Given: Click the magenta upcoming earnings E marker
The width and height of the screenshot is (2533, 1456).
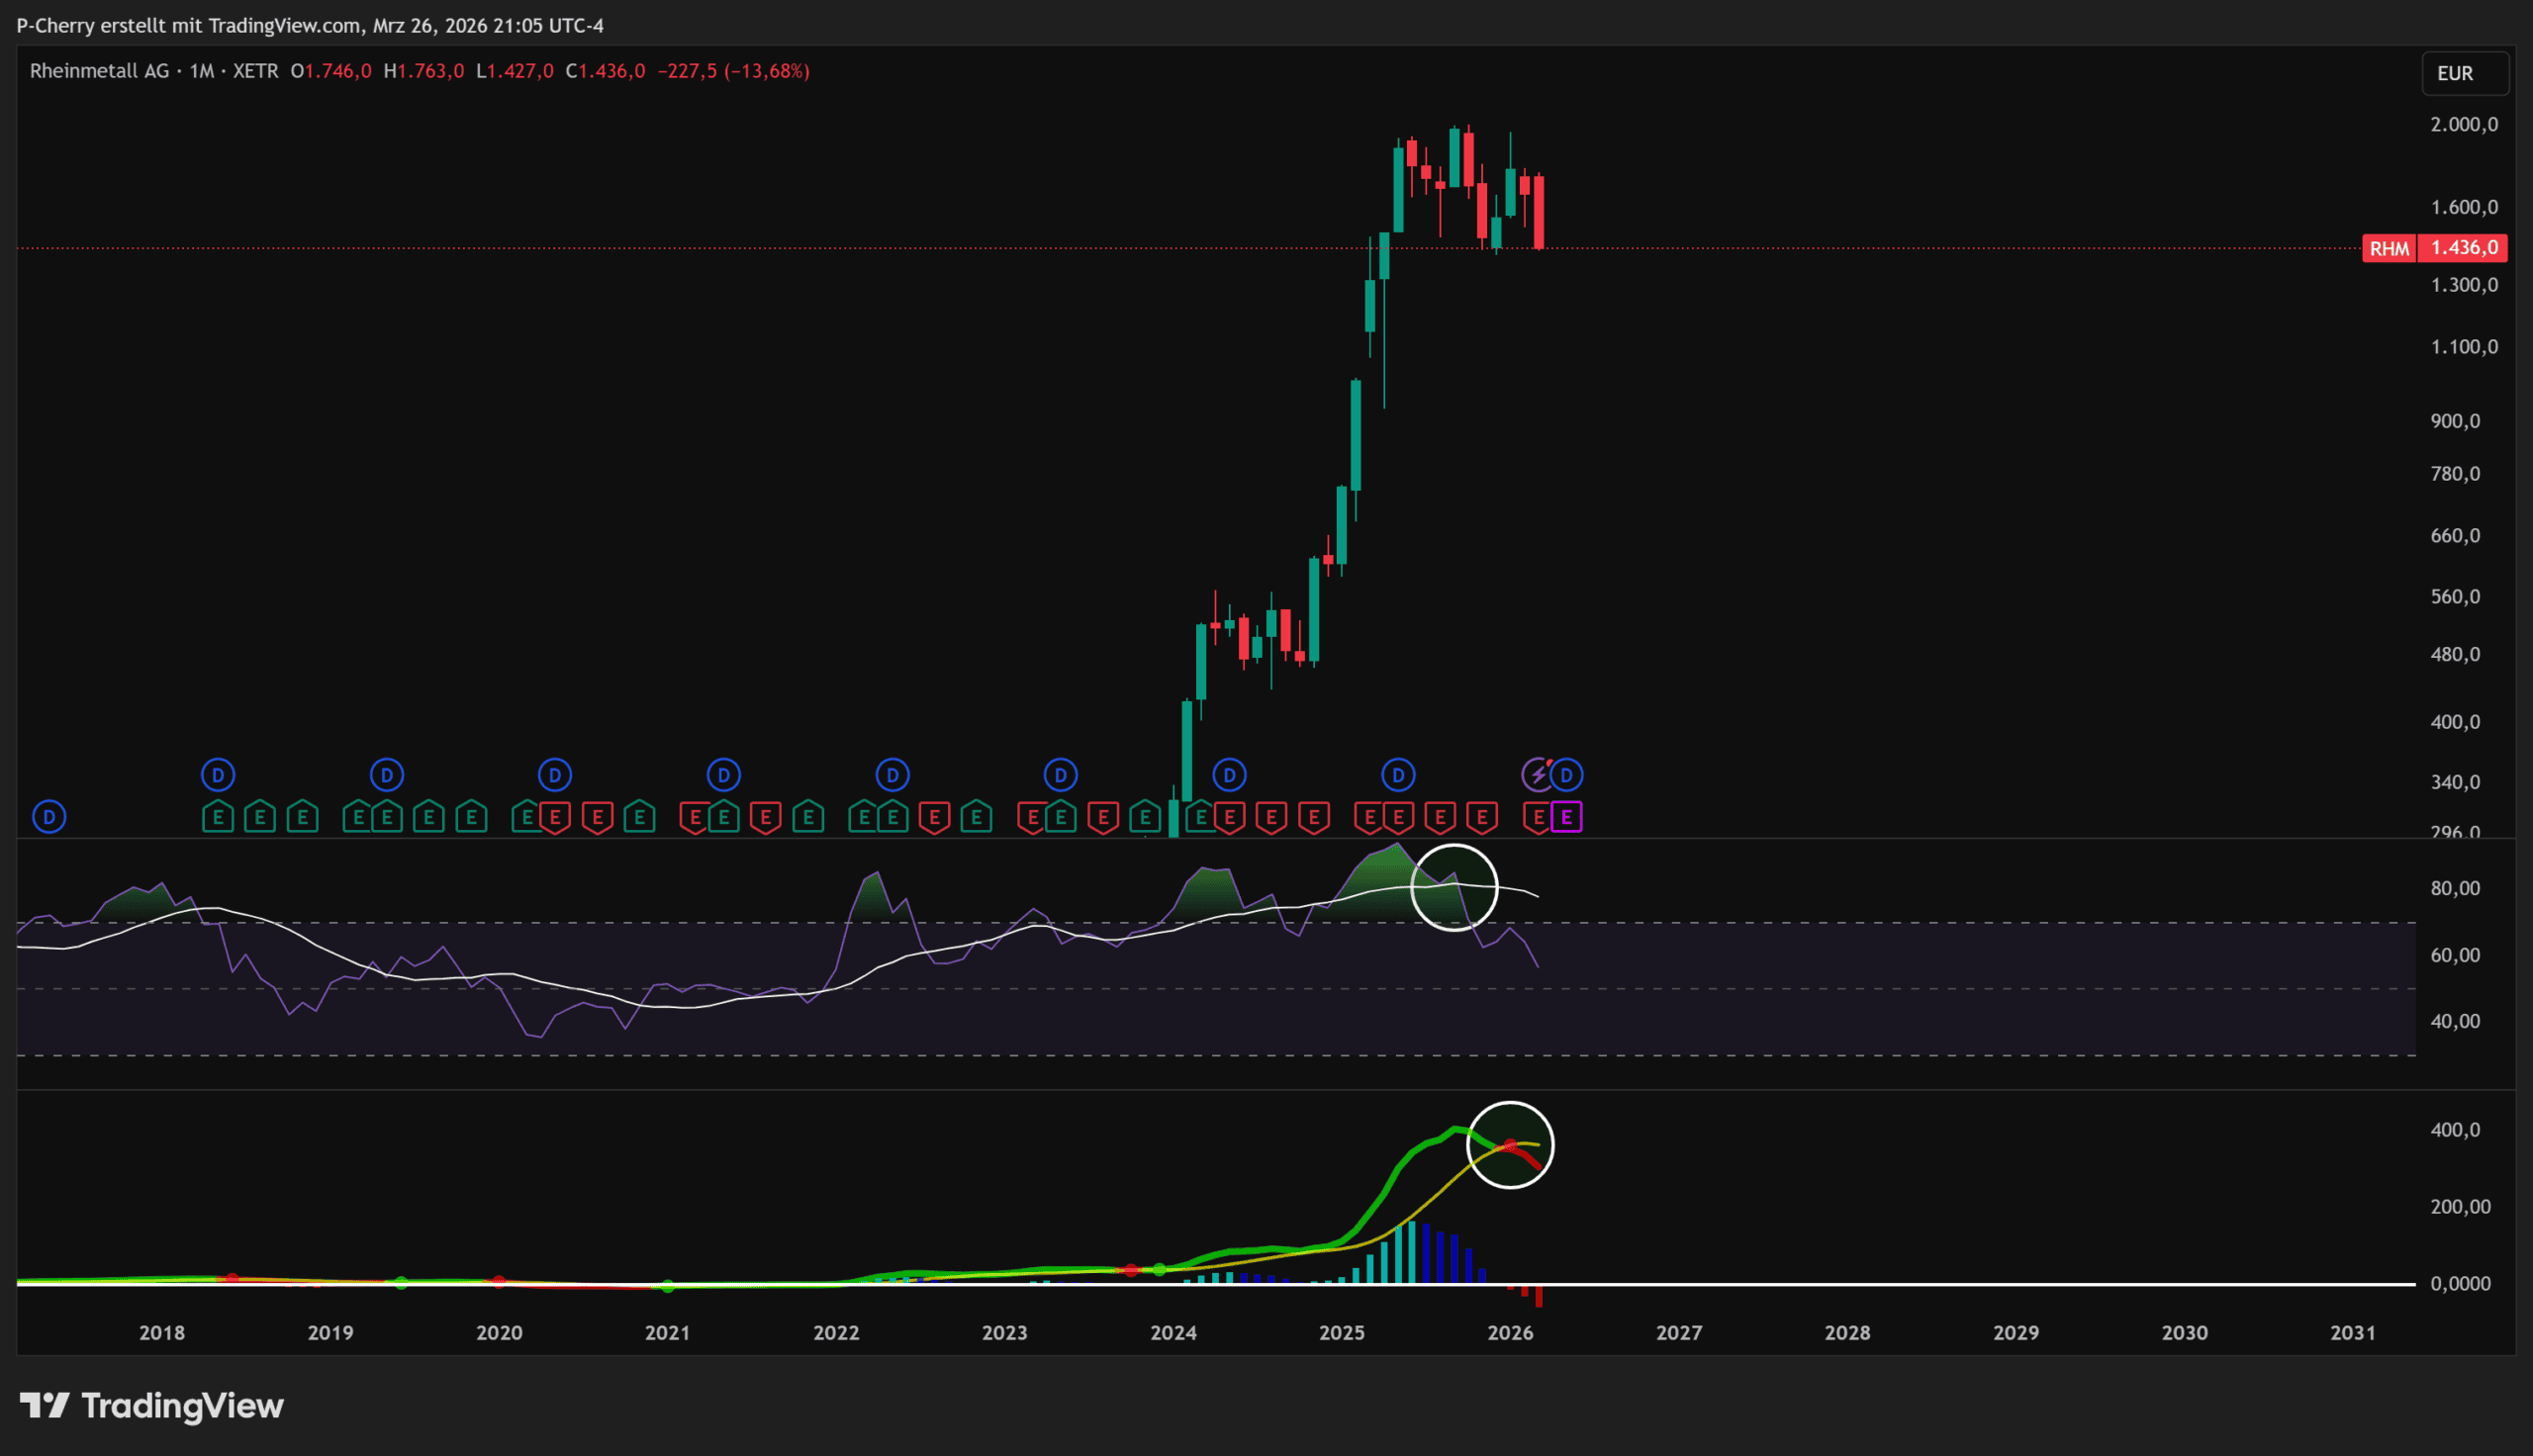Looking at the screenshot, I should [1566, 818].
